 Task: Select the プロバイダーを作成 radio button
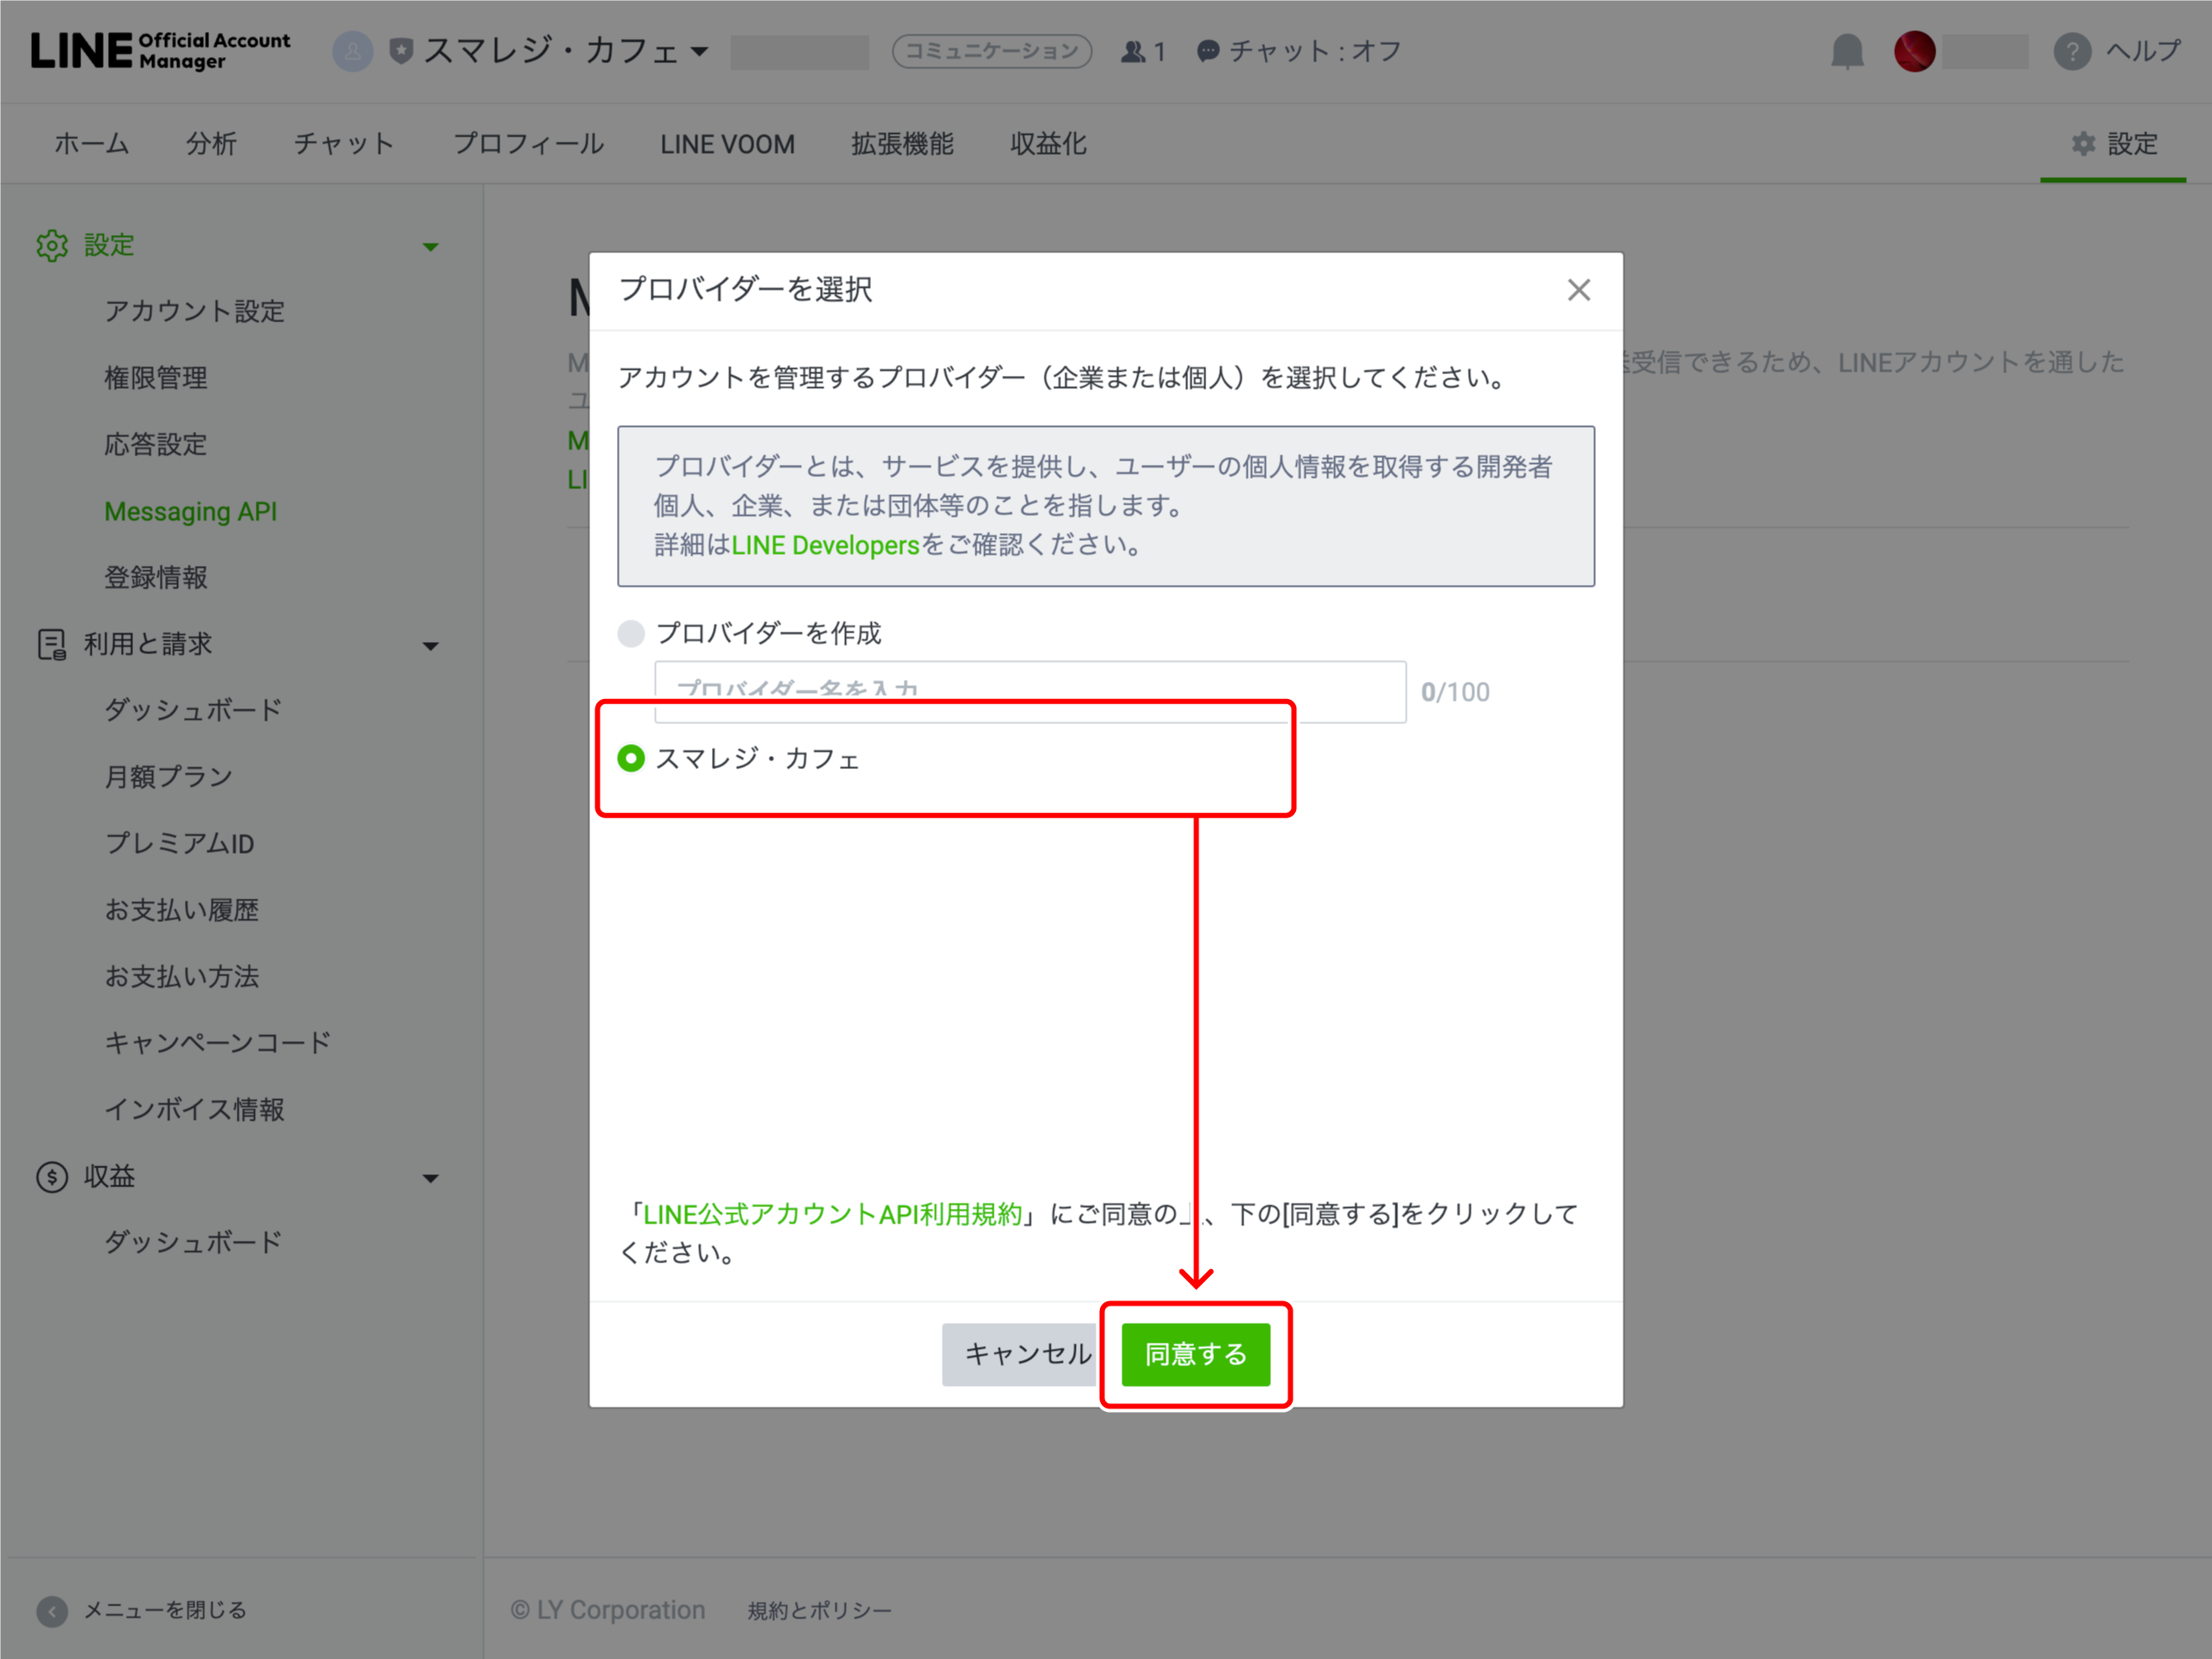click(631, 633)
